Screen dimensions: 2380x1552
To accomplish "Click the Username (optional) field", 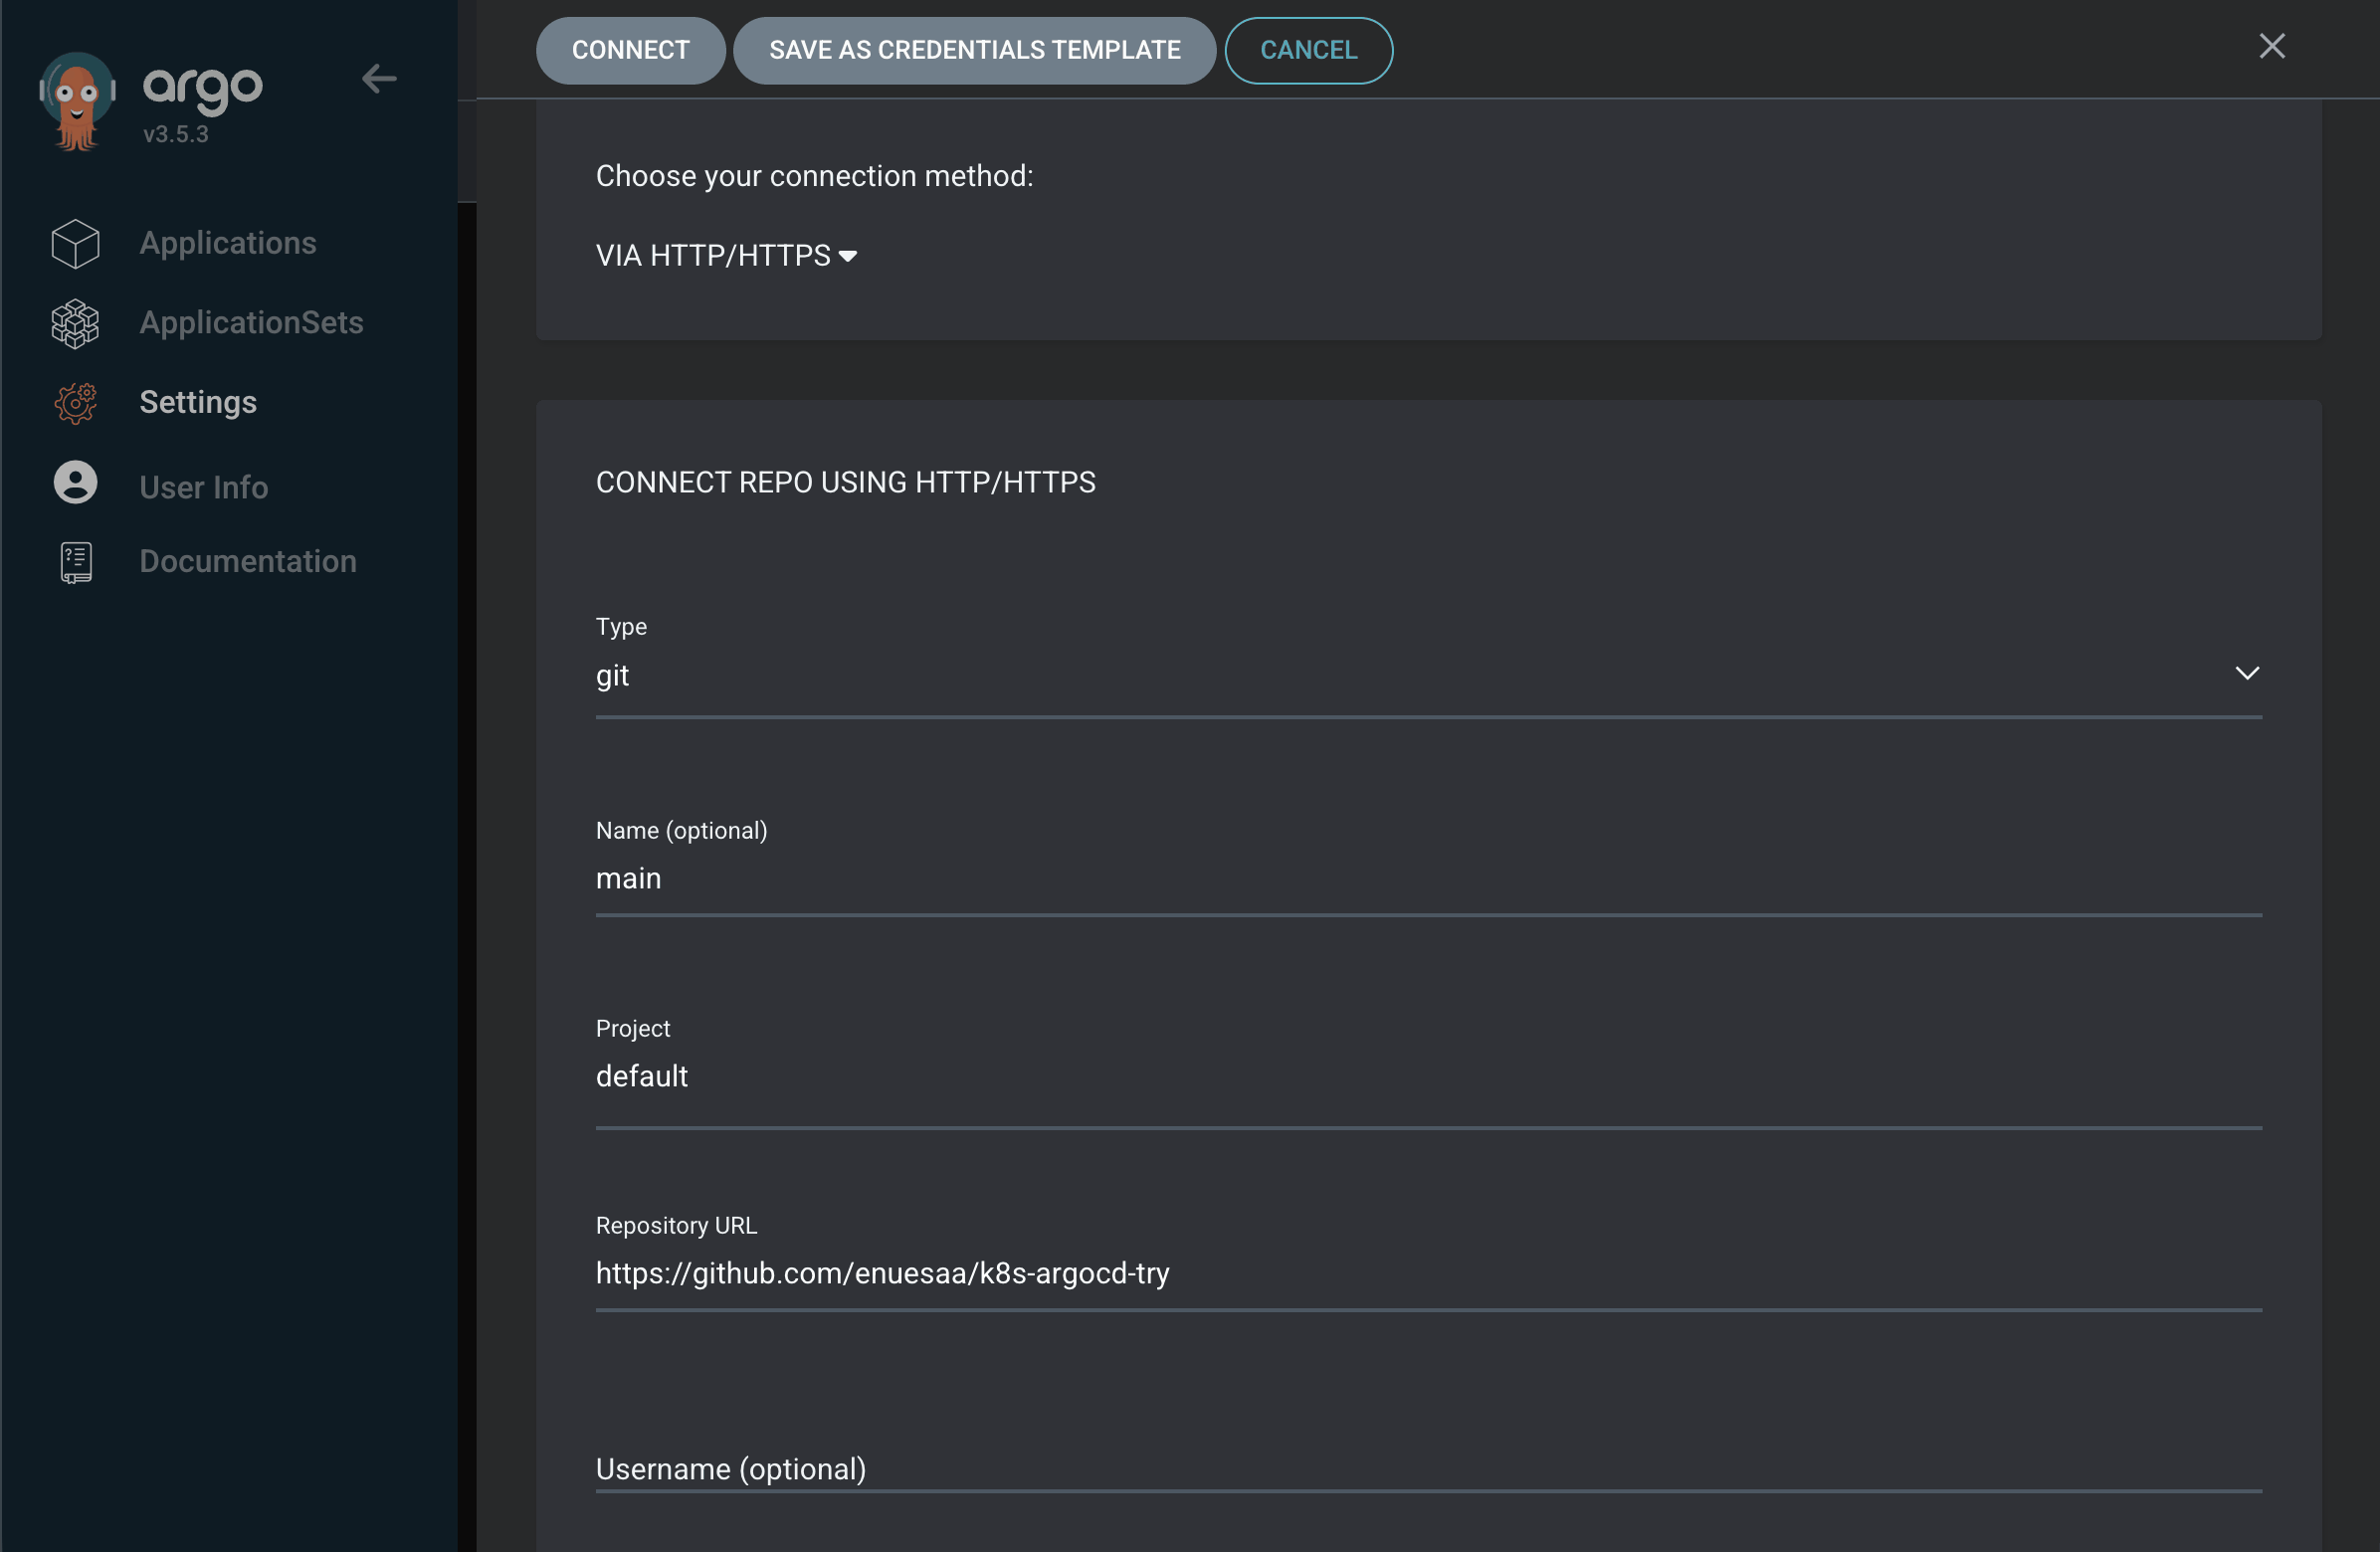I will [1428, 1468].
